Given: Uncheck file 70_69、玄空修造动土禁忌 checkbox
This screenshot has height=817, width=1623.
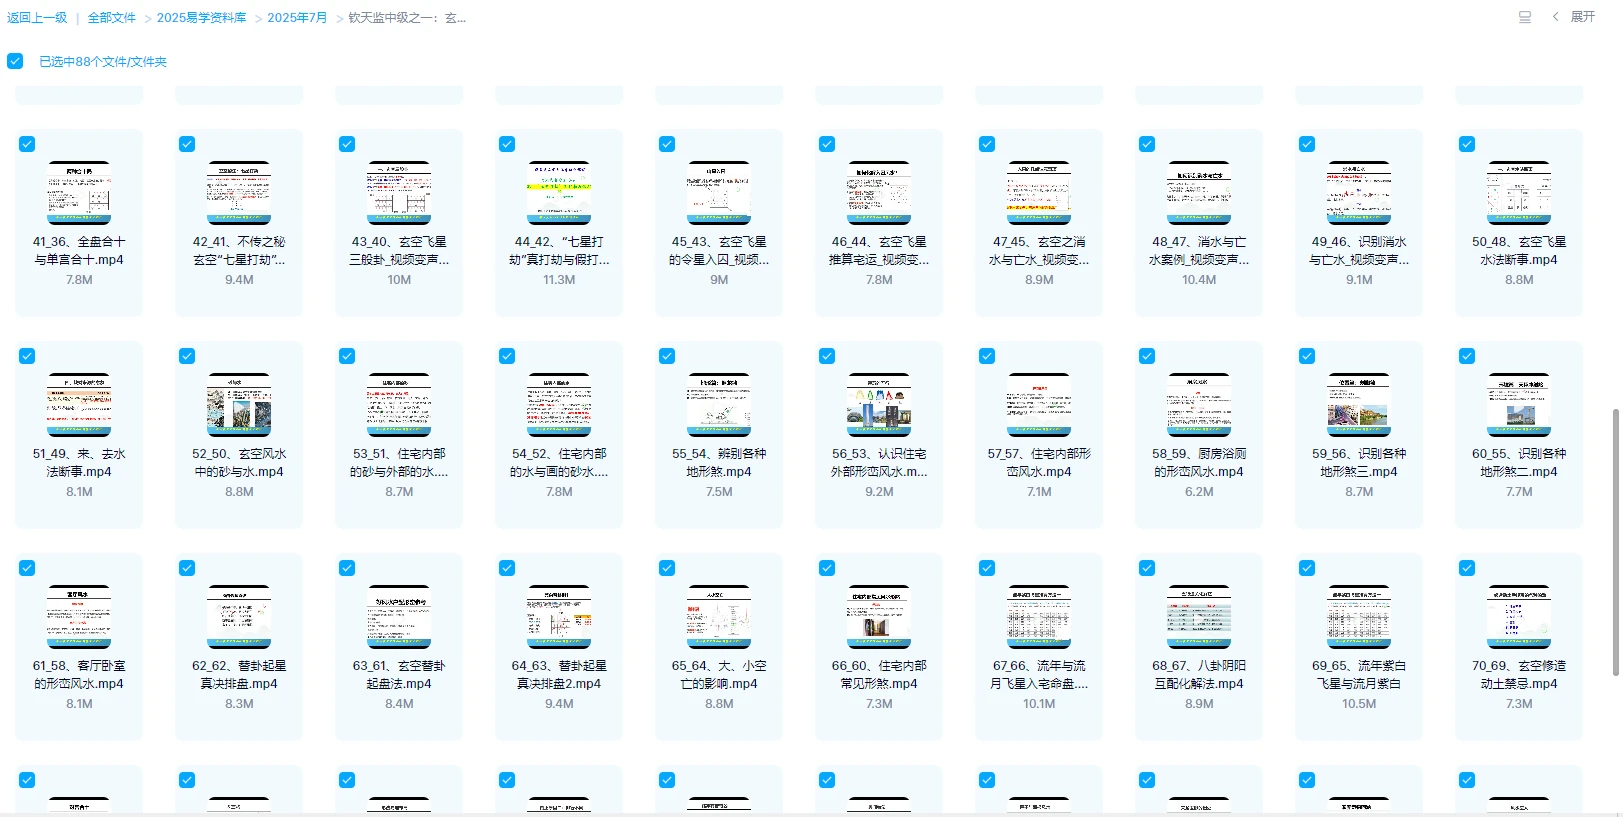Looking at the screenshot, I should pyautogui.click(x=1467, y=568).
